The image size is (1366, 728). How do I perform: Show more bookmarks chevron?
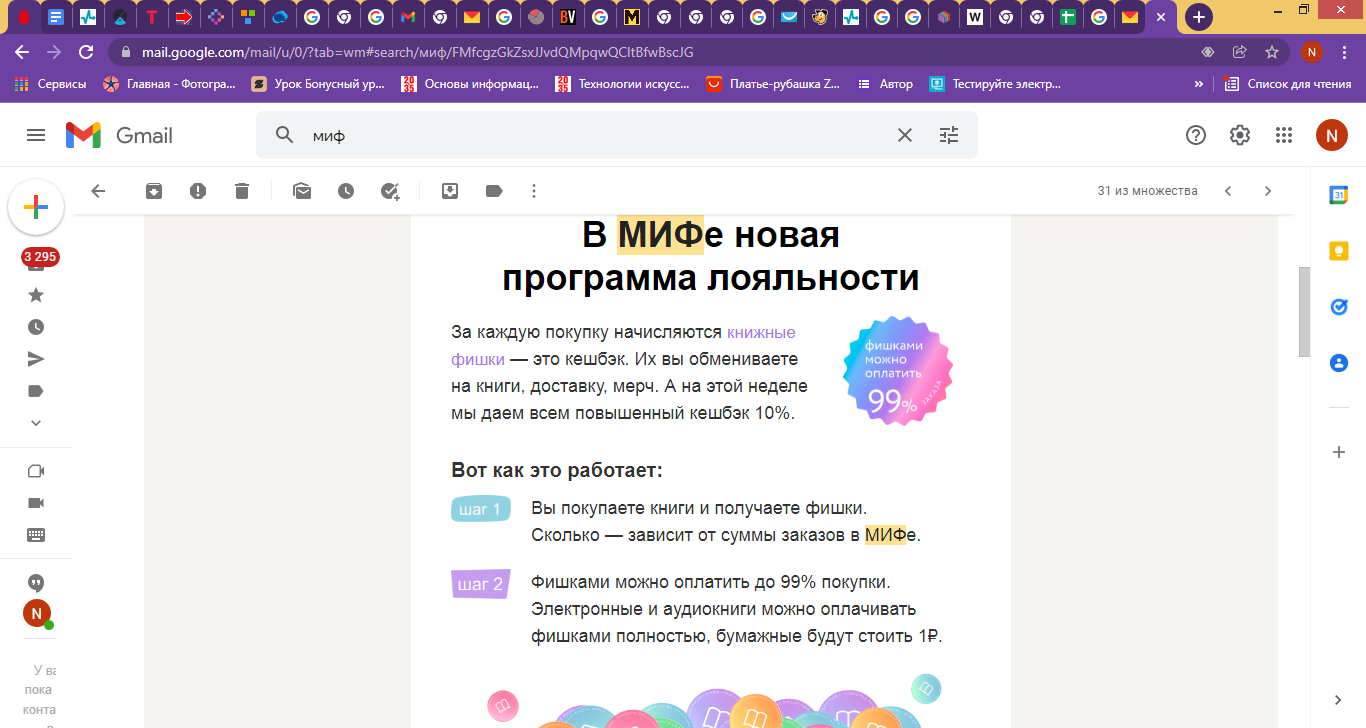1198,84
